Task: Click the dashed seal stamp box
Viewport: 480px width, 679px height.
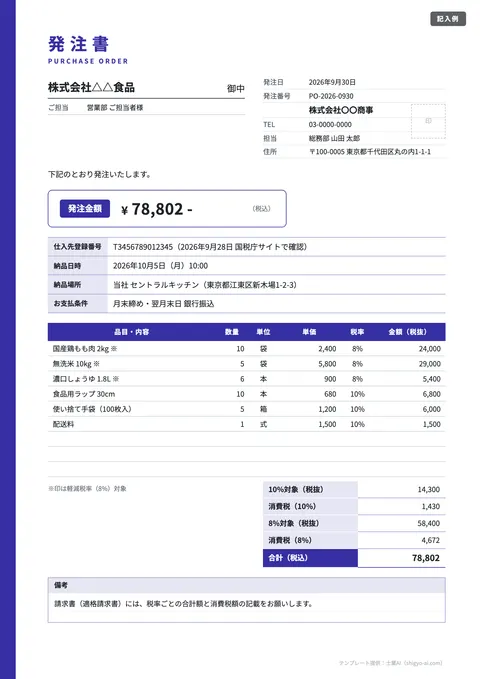Action: click(x=428, y=121)
